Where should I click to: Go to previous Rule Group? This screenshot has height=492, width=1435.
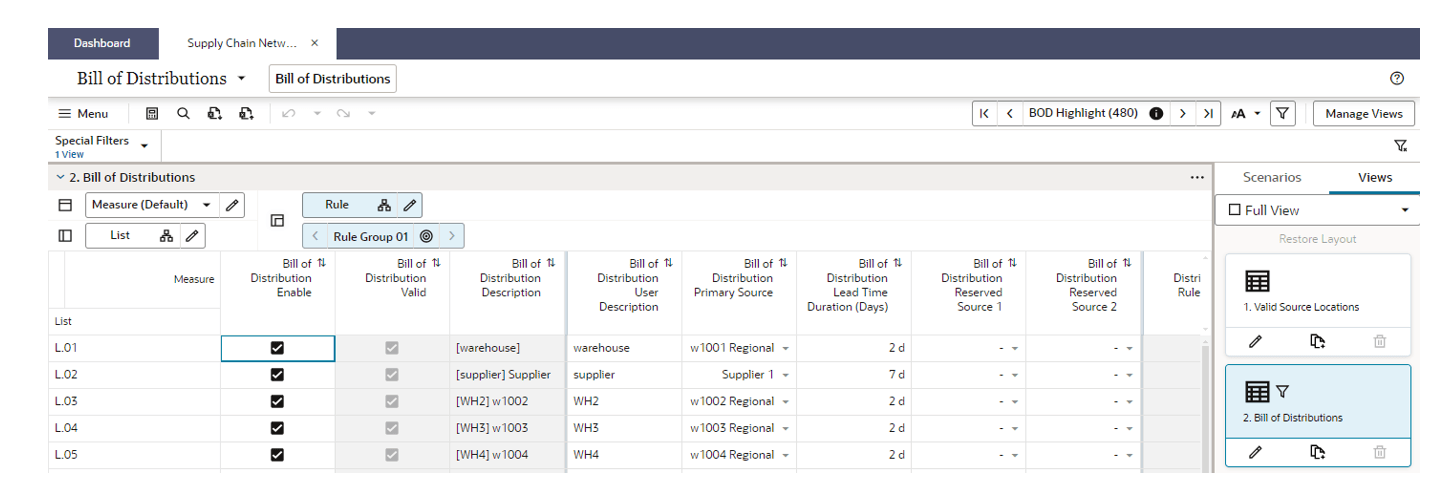pyautogui.click(x=315, y=237)
